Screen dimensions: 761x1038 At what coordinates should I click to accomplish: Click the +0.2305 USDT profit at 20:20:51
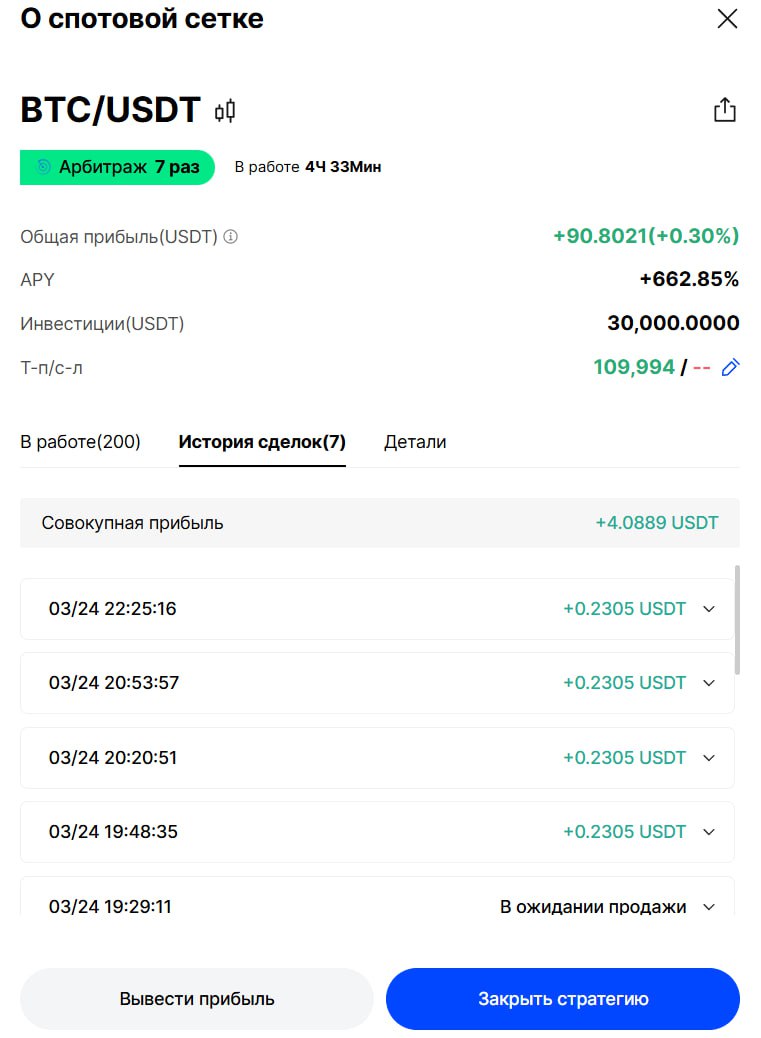pos(624,757)
